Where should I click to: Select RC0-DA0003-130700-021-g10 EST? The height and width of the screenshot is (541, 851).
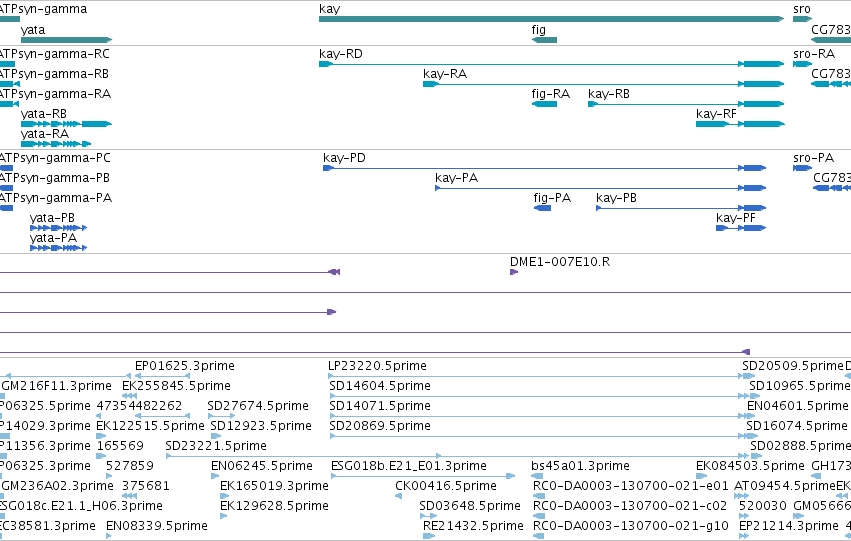tap(539, 536)
